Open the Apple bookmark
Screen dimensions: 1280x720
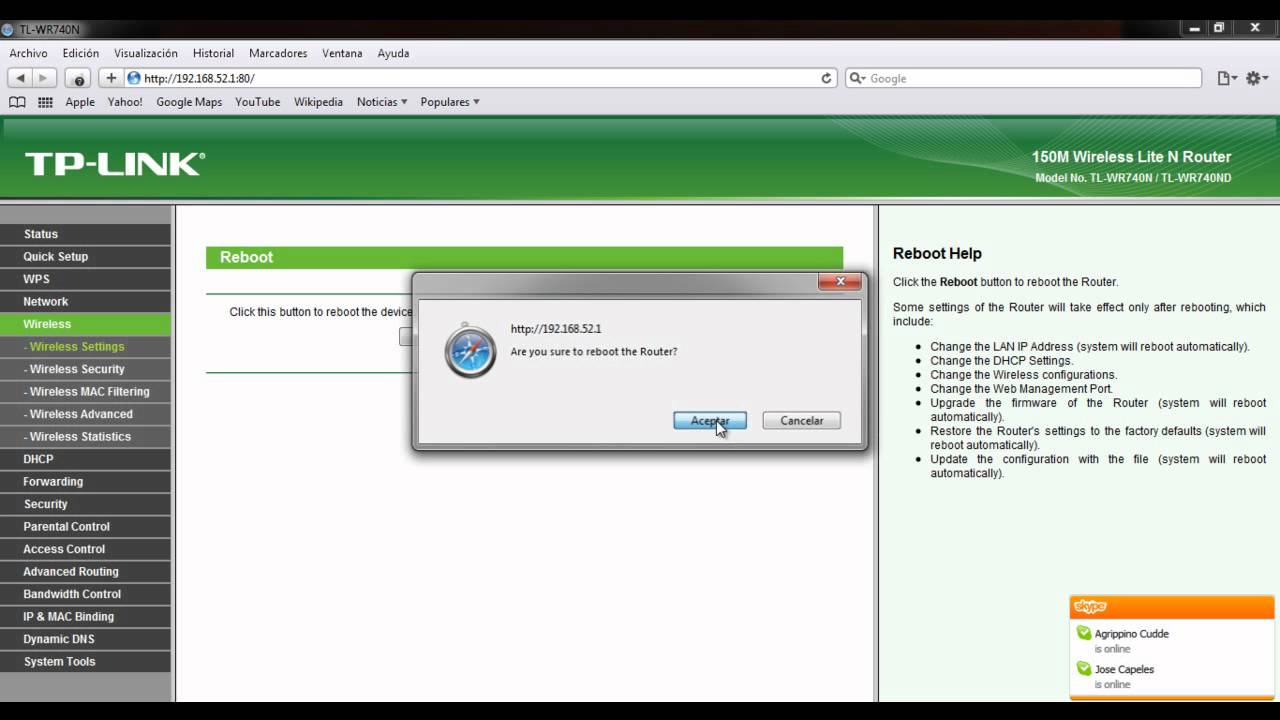pyautogui.click(x=80, y=102)
